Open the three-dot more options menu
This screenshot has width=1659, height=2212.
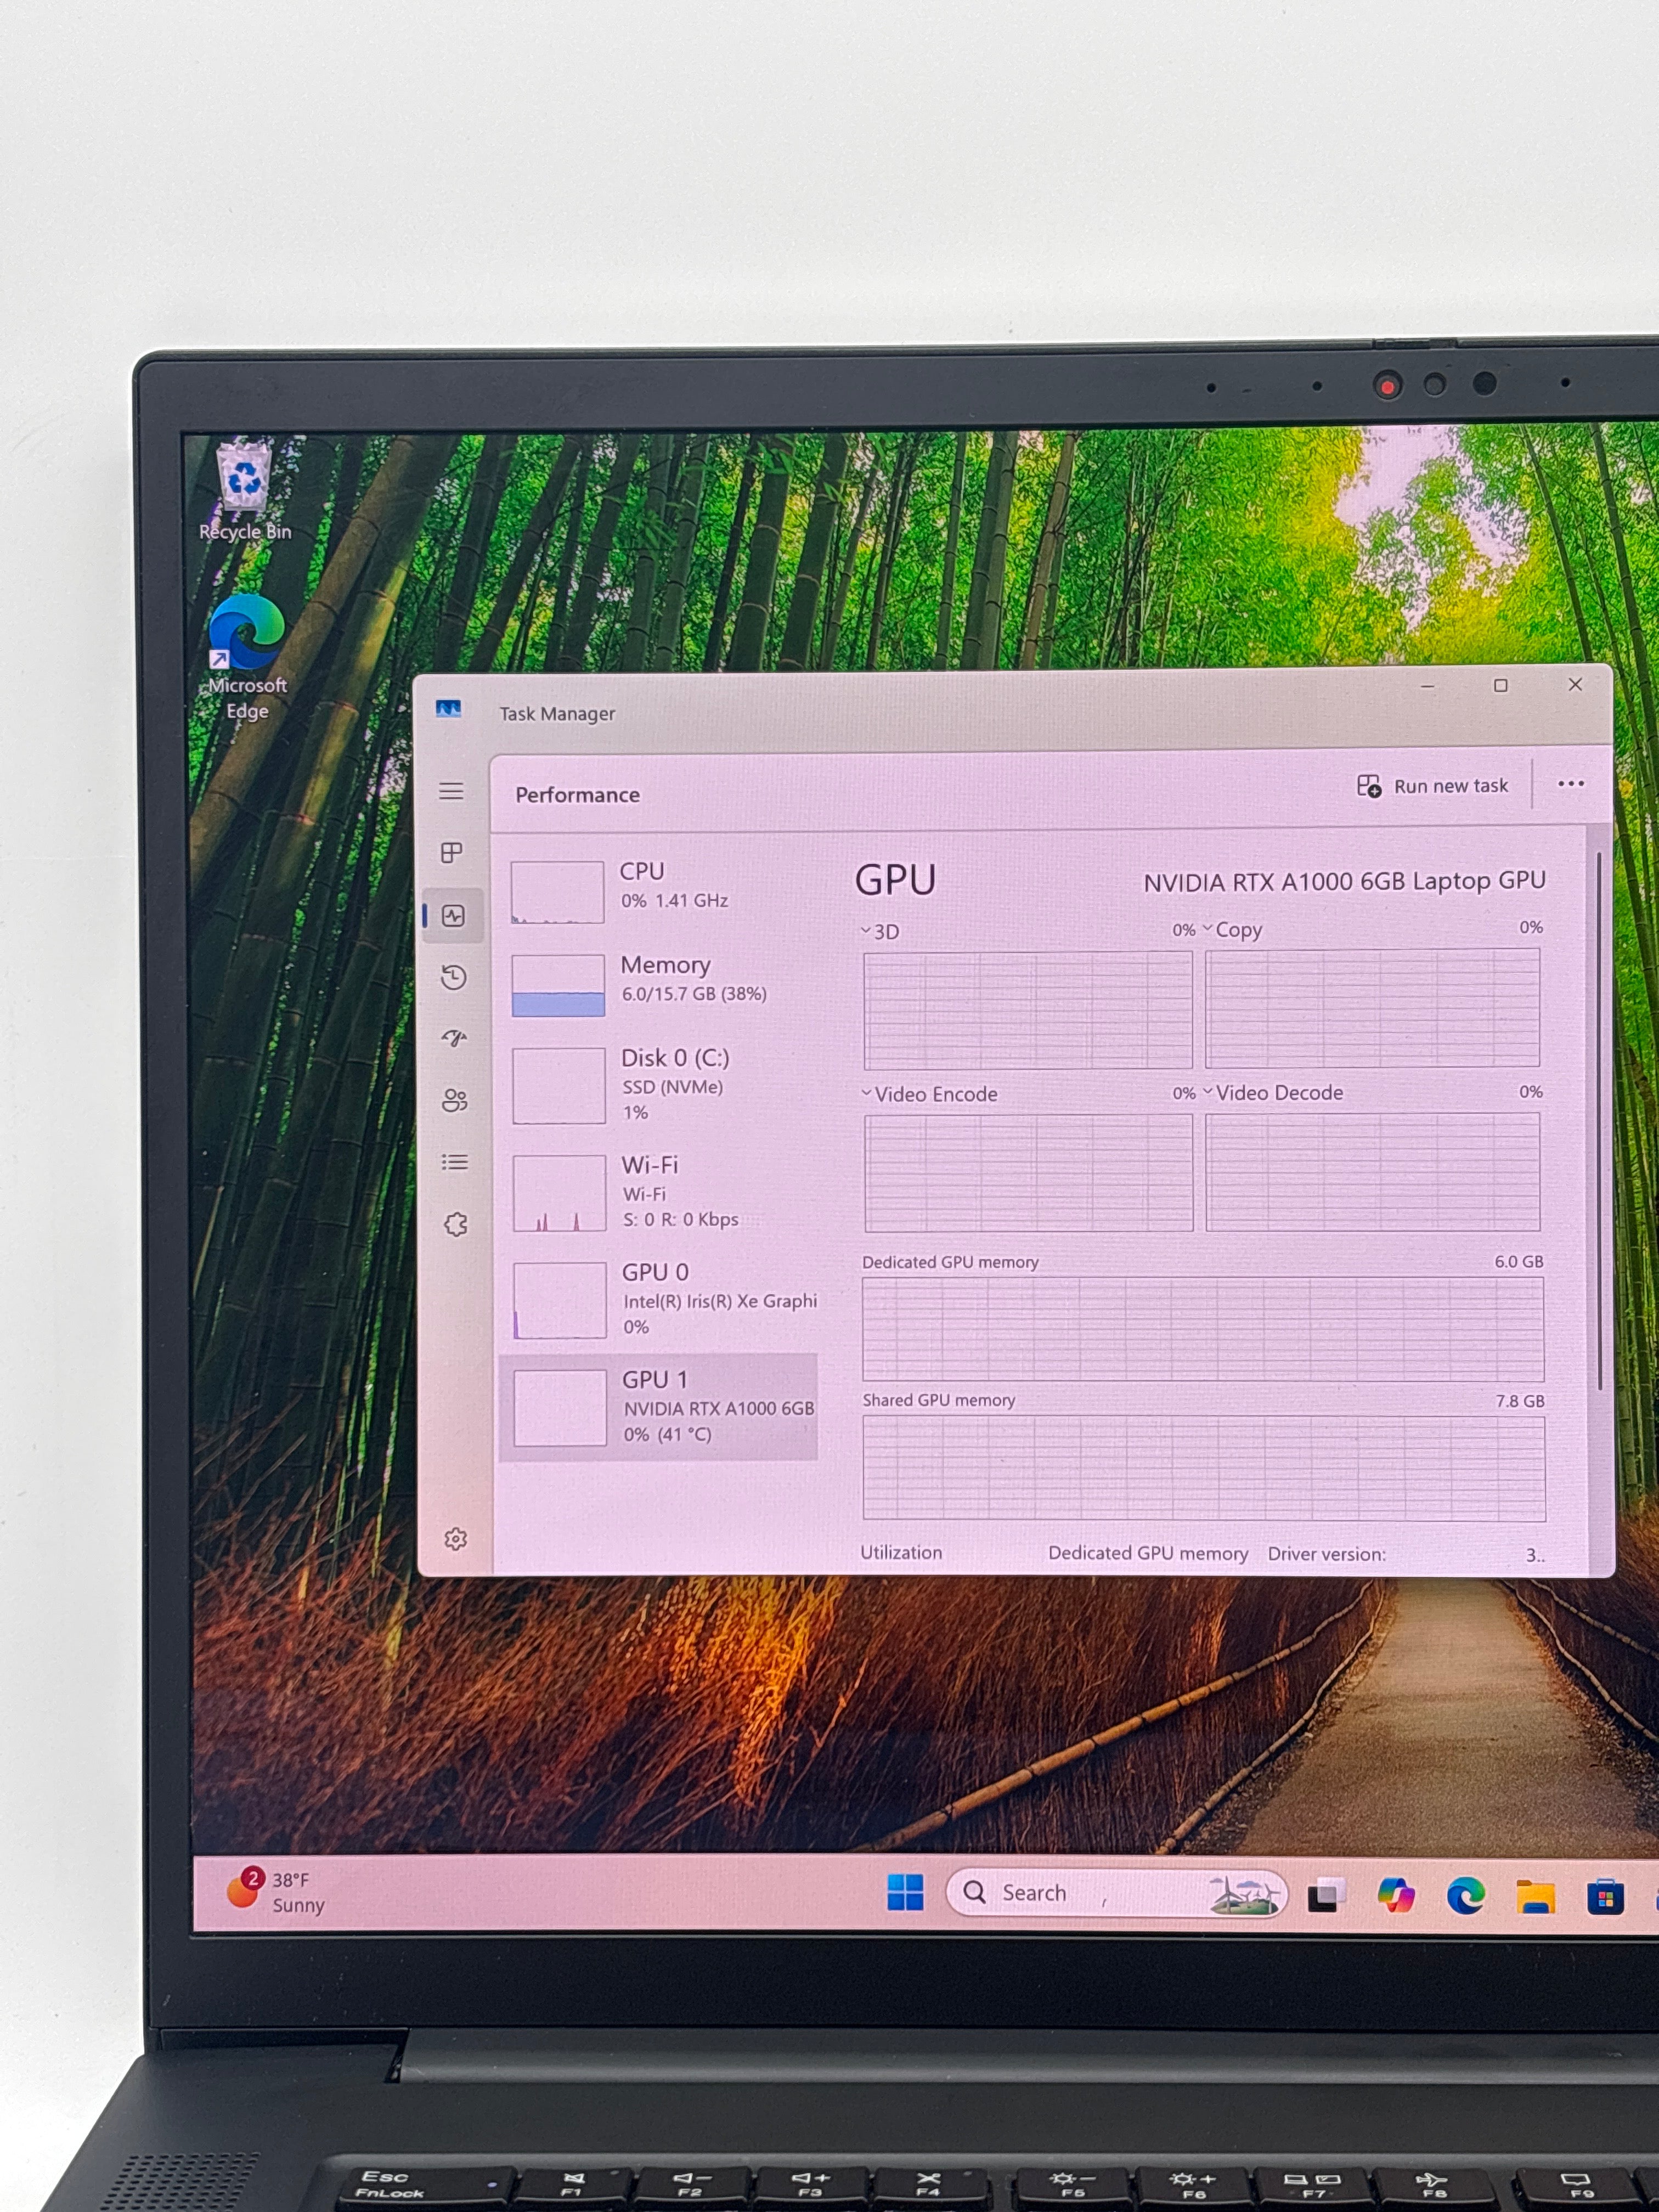click(1571, 784)
